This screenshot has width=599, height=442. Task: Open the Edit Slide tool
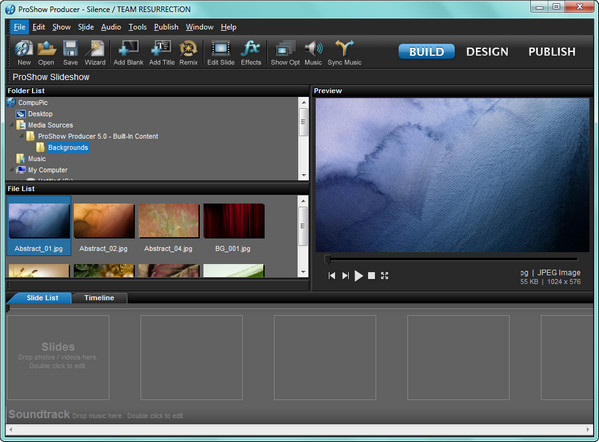click(x=221, y=52)
